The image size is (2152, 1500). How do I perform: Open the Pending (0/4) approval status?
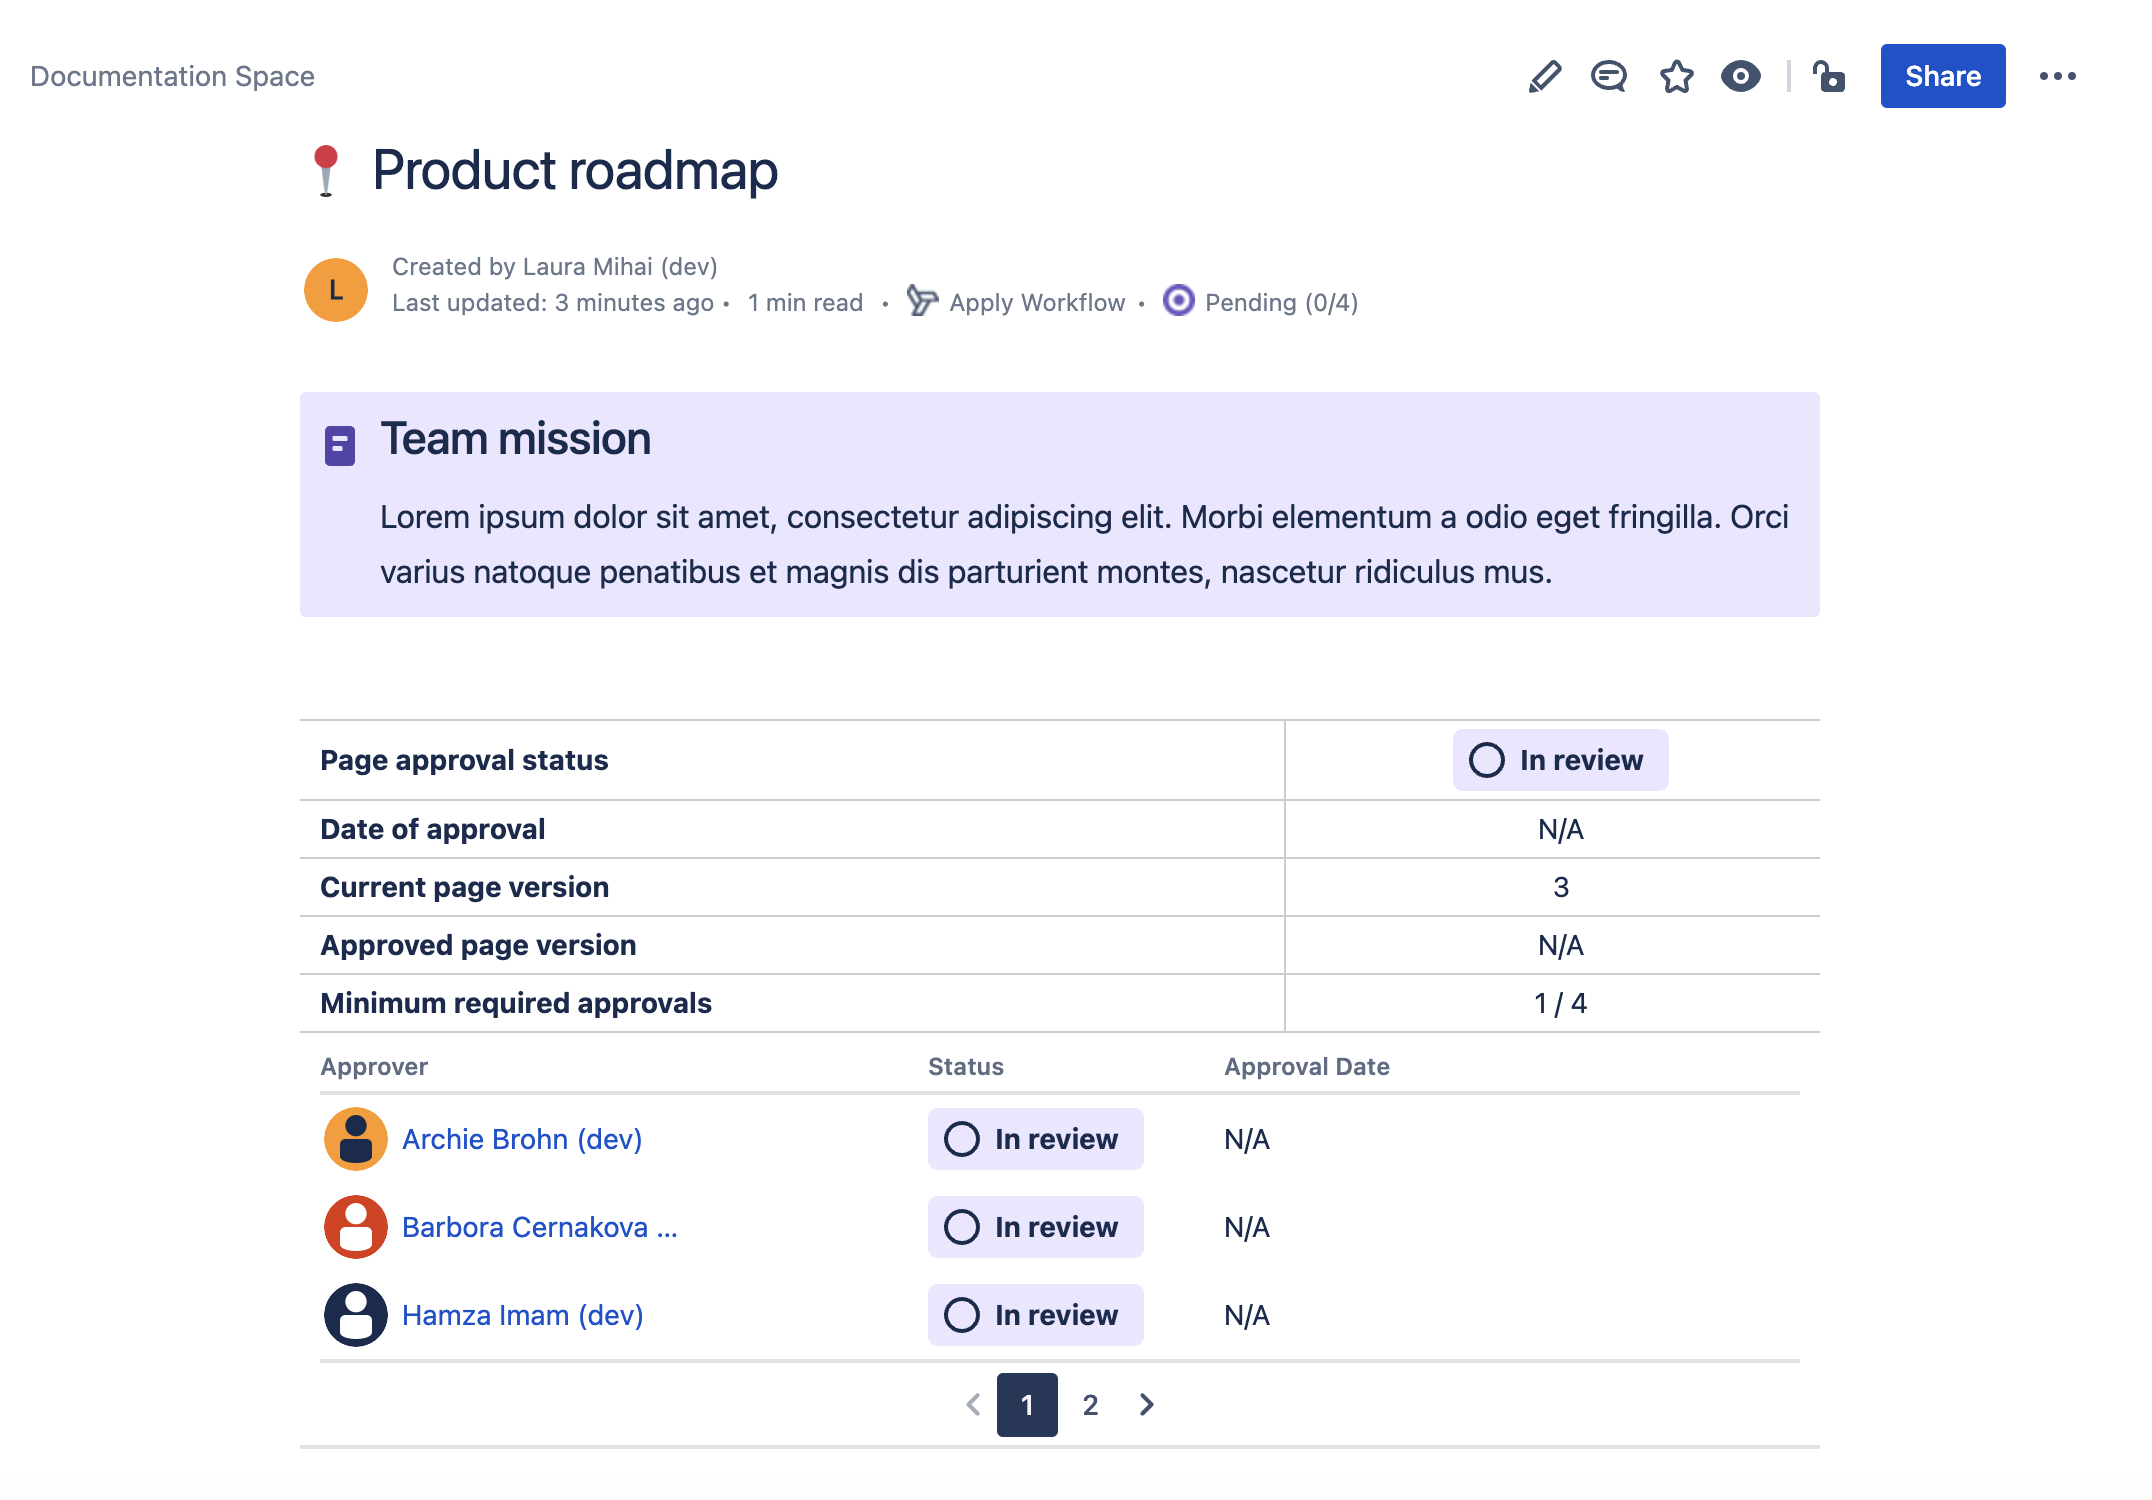1280,303
